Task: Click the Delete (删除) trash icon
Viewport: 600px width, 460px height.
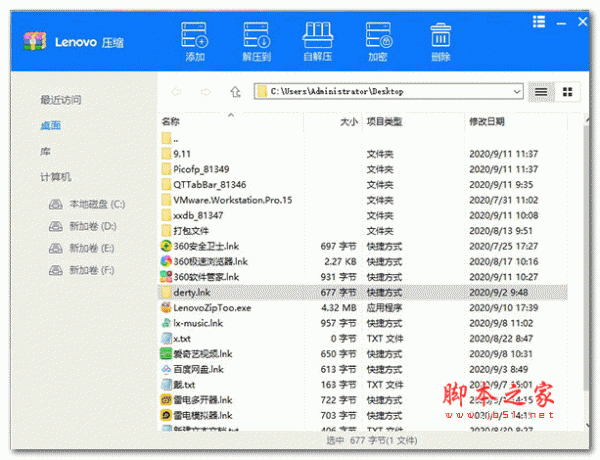Action: 440,41
